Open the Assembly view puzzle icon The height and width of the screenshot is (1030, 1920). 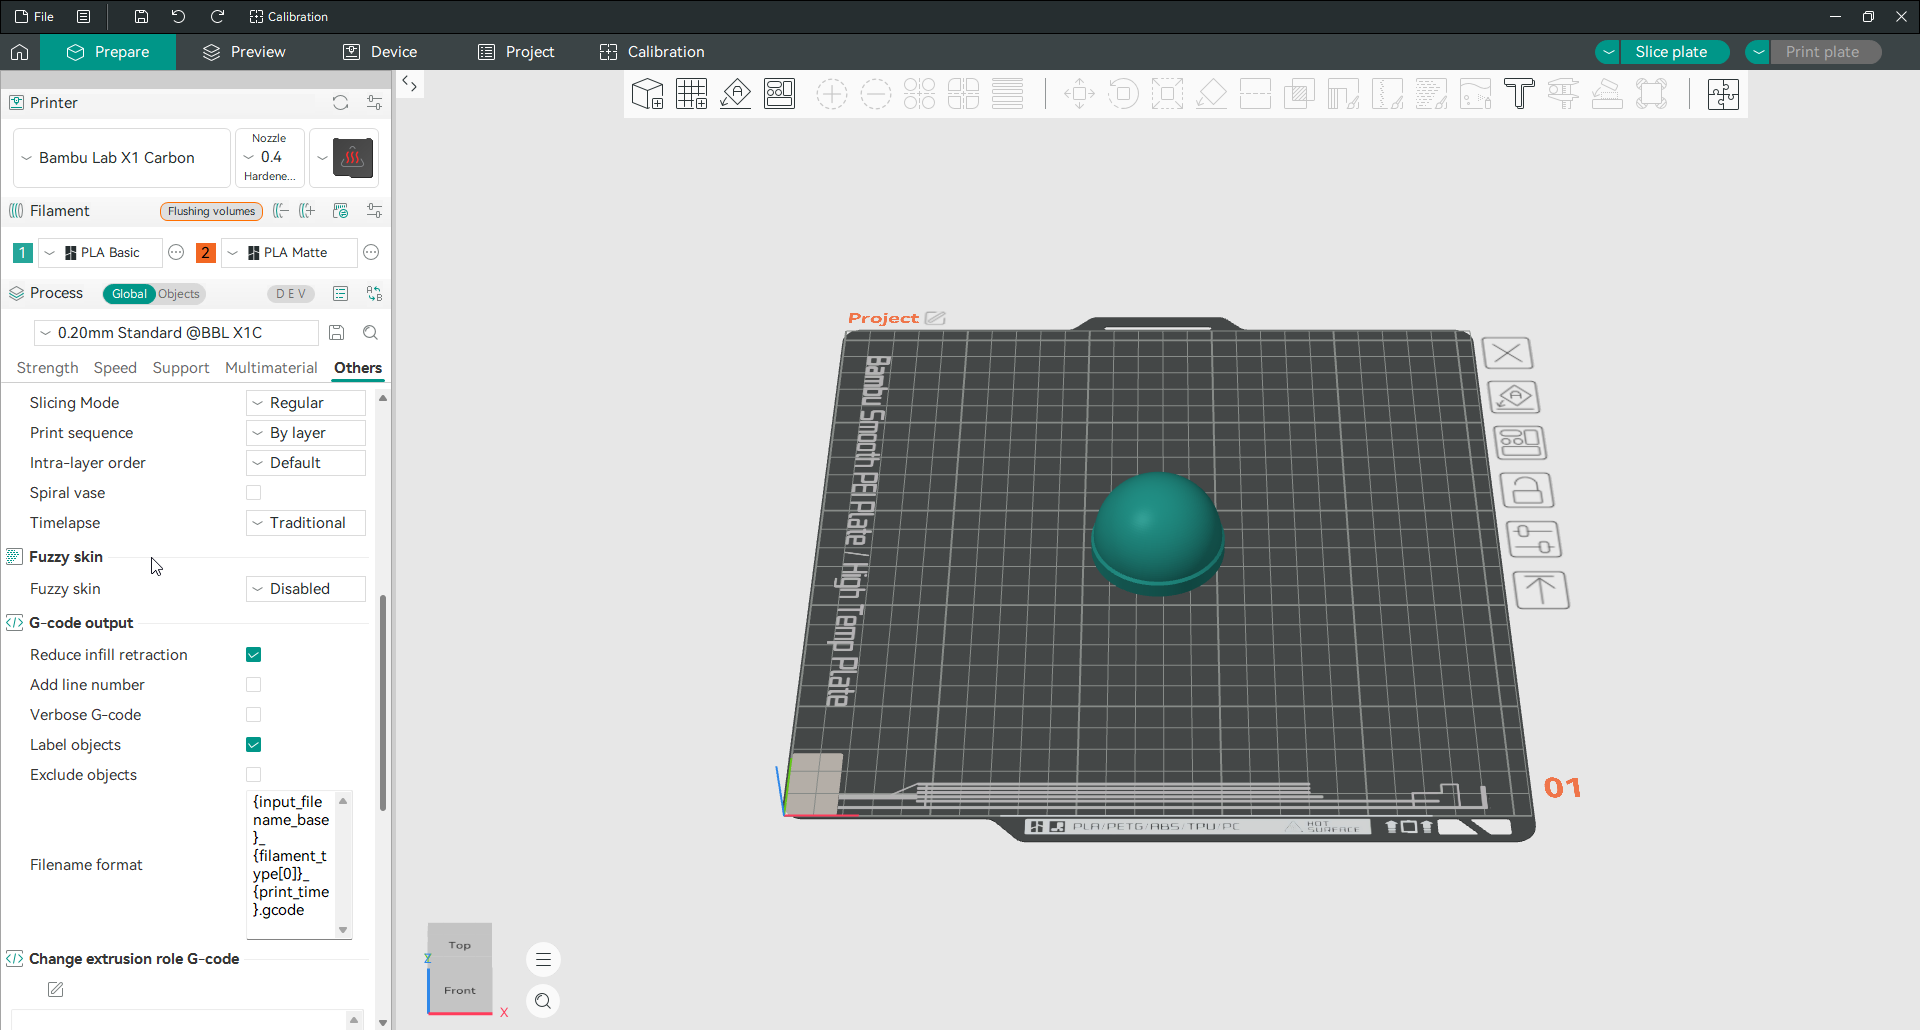(x=1723, y=94)
